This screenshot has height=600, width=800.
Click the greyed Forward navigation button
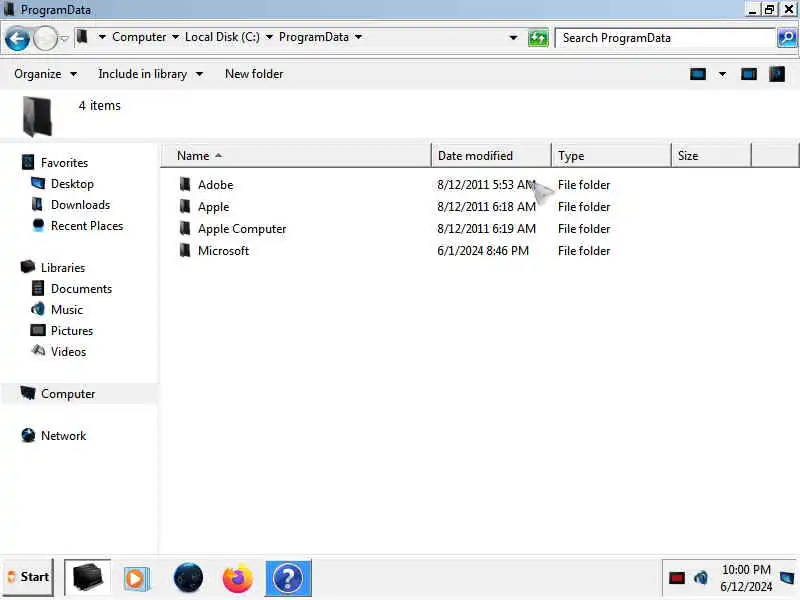pos(45,38)
